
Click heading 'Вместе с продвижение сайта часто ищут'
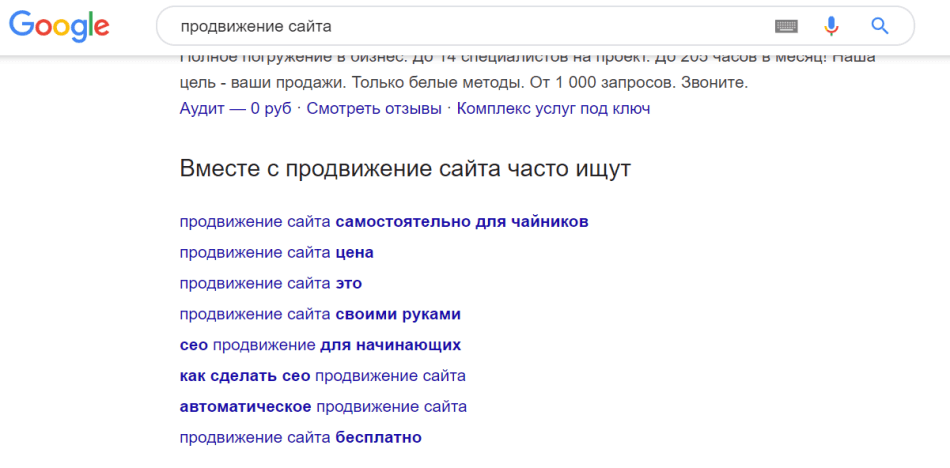click(x=405, y=169)
